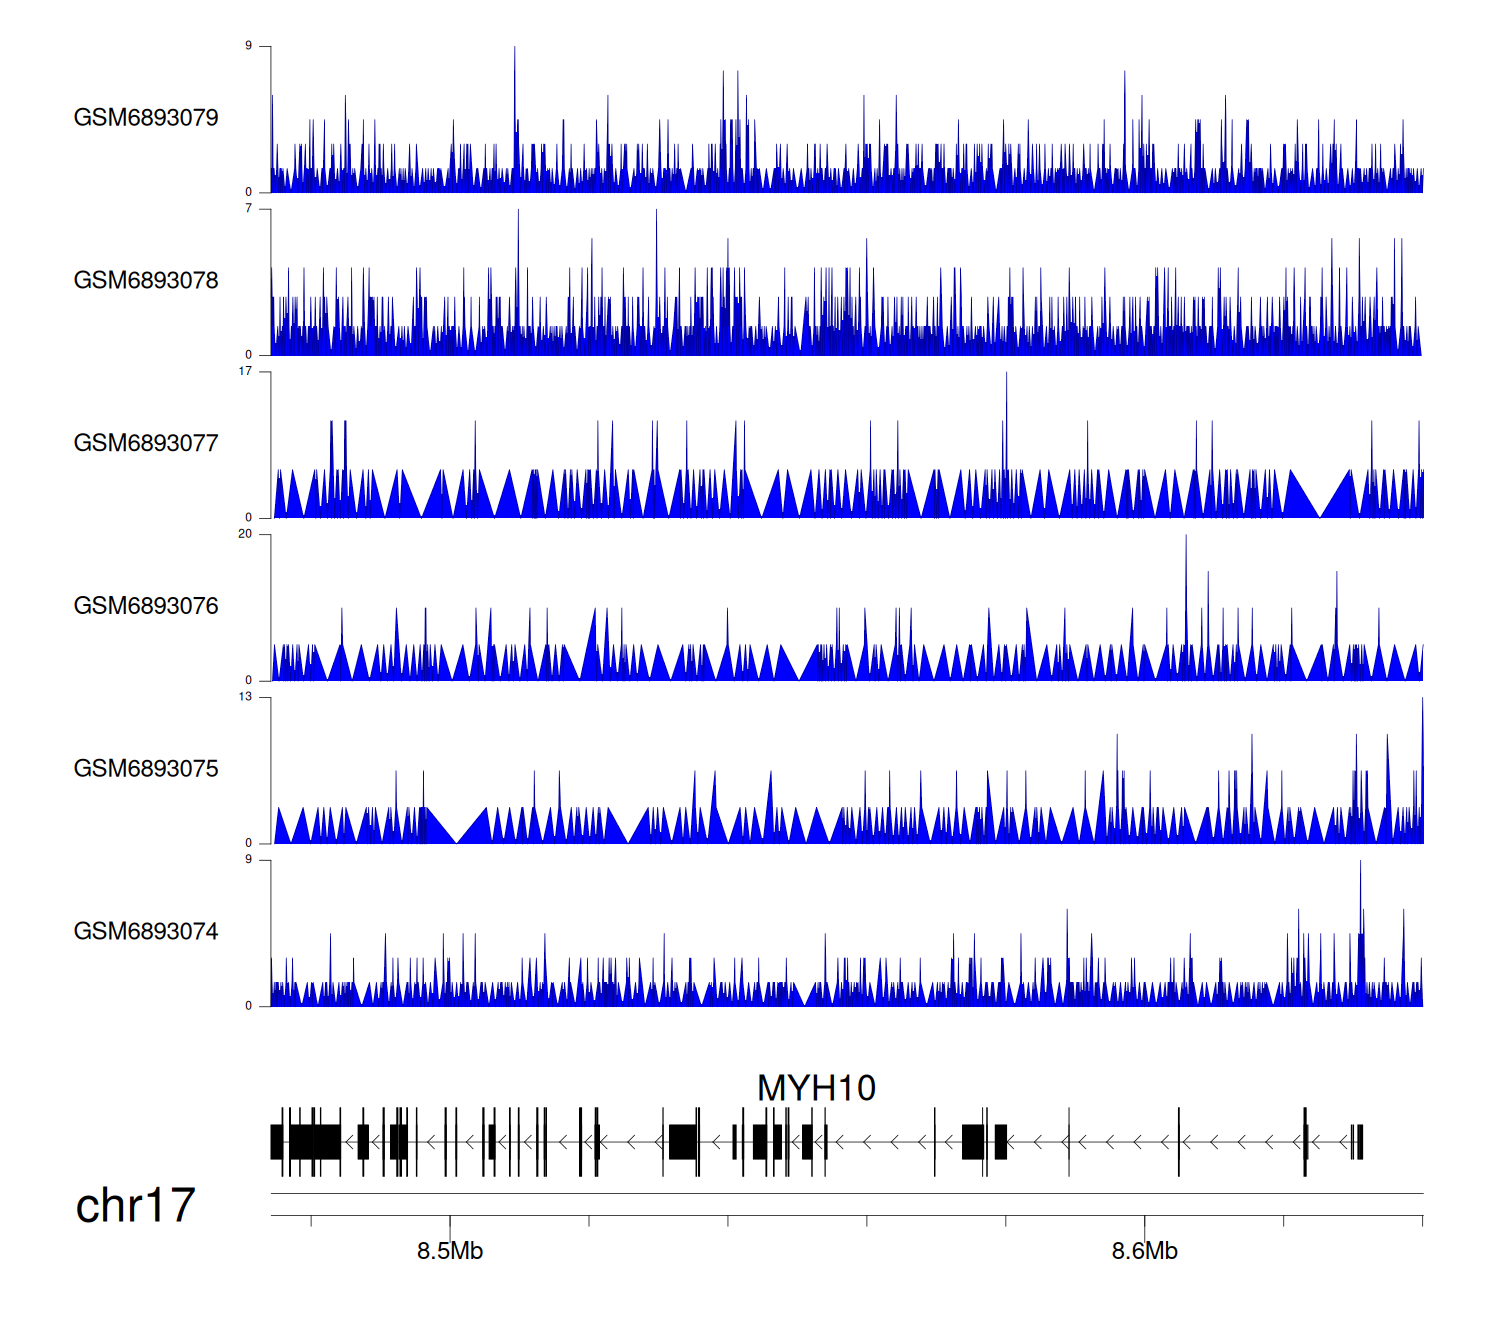Screen dimensions: 1500x1320
Task: Select the GSM6893078 track label
Action: [x=146, y=281]
